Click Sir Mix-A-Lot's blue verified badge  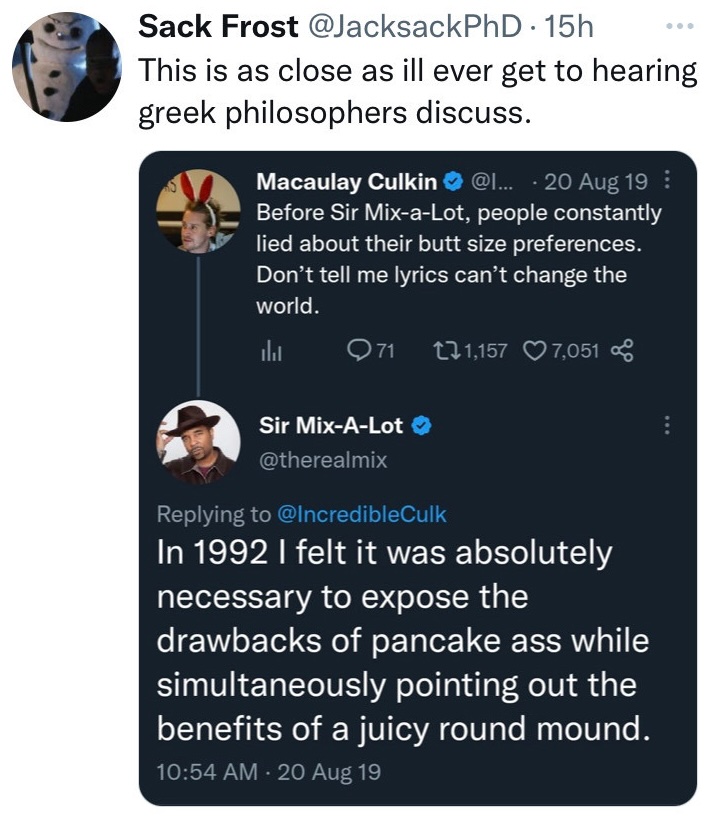421,426
